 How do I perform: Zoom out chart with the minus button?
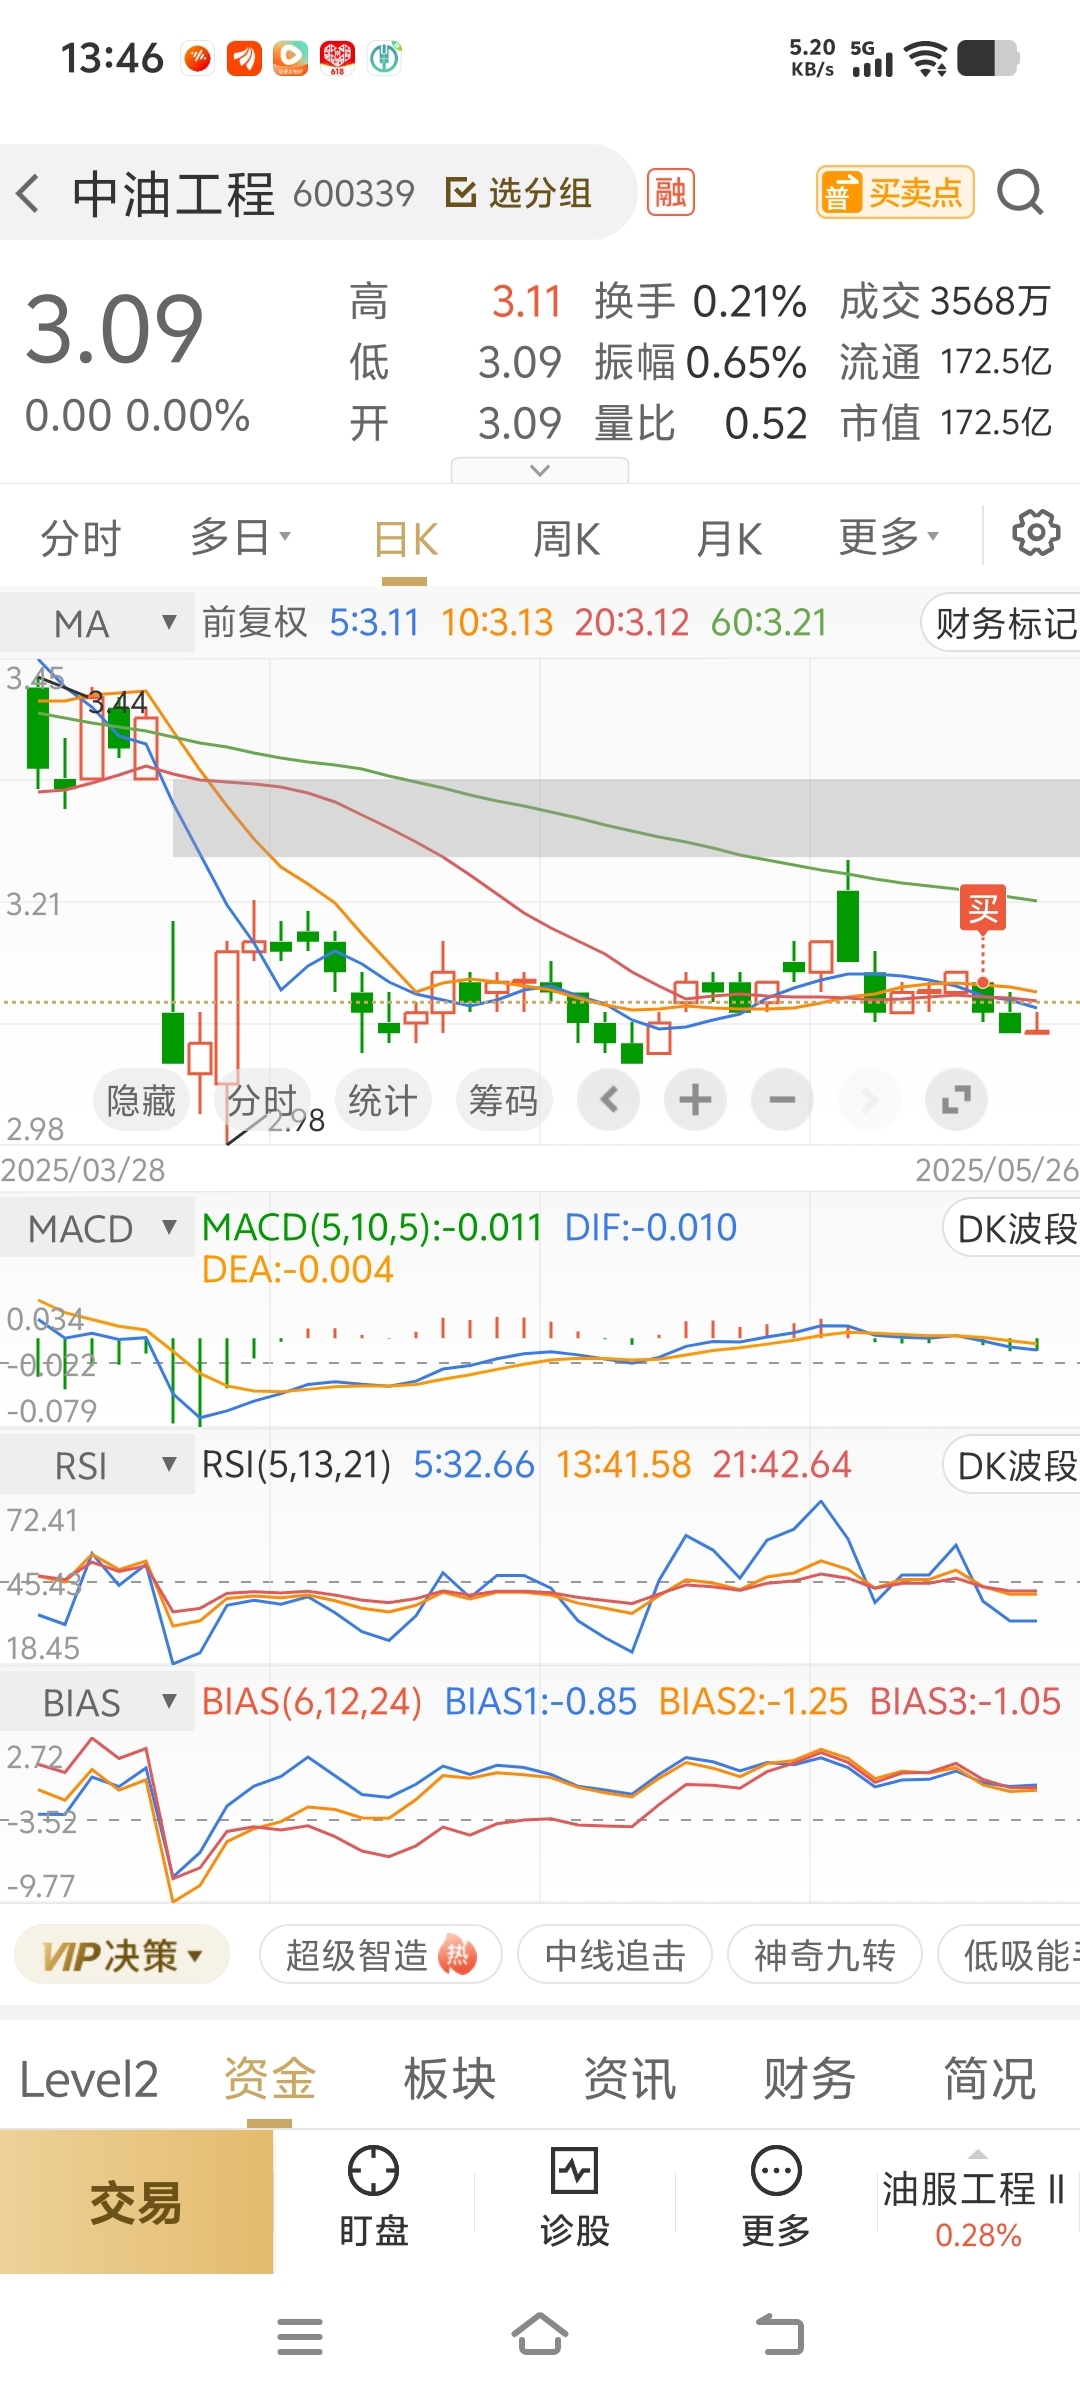(783, 1100)
